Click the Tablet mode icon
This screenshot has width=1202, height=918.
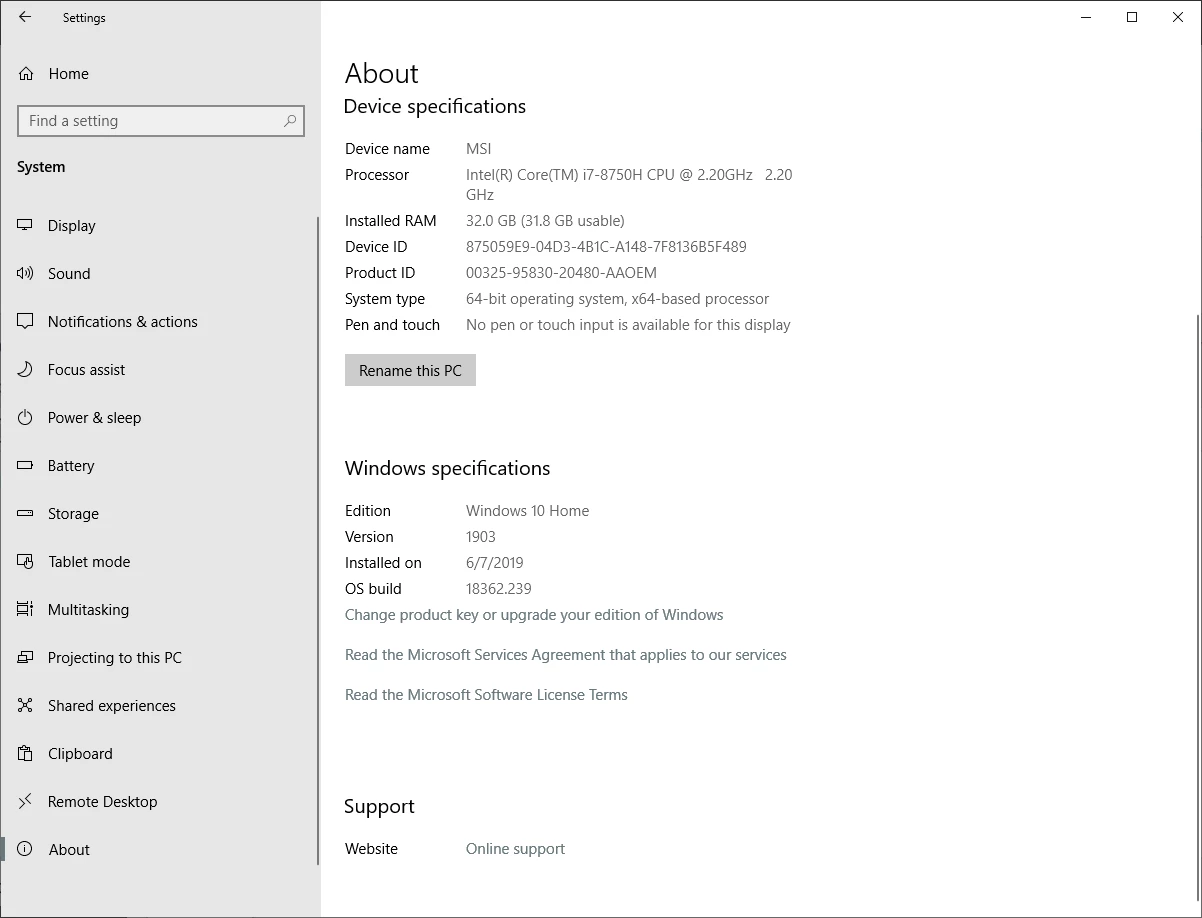(x=26, y=562)
